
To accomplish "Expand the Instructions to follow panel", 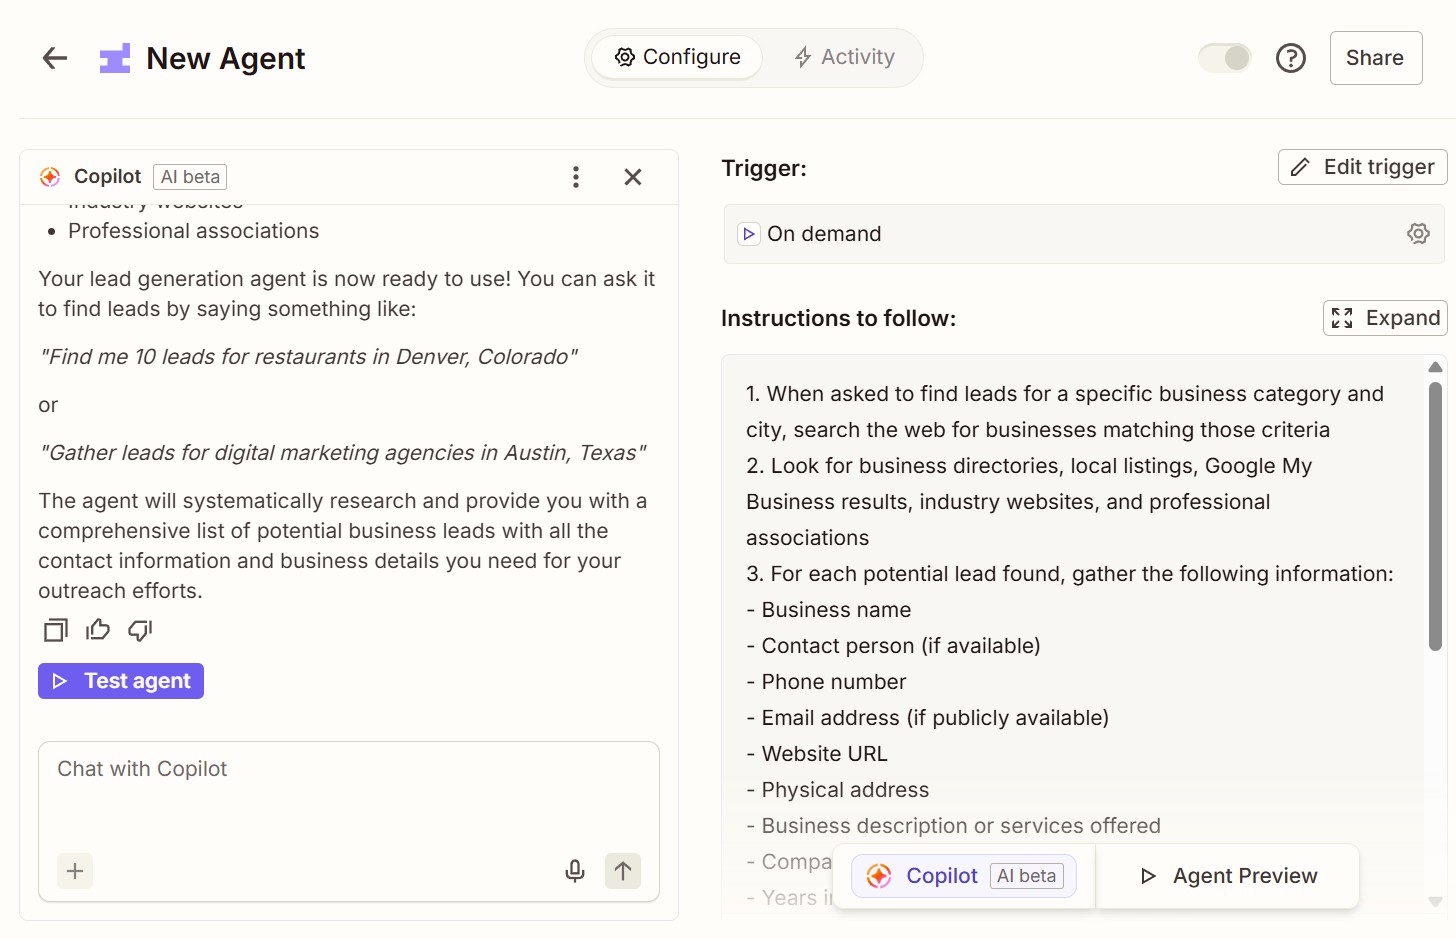I will coord(1385,318).
